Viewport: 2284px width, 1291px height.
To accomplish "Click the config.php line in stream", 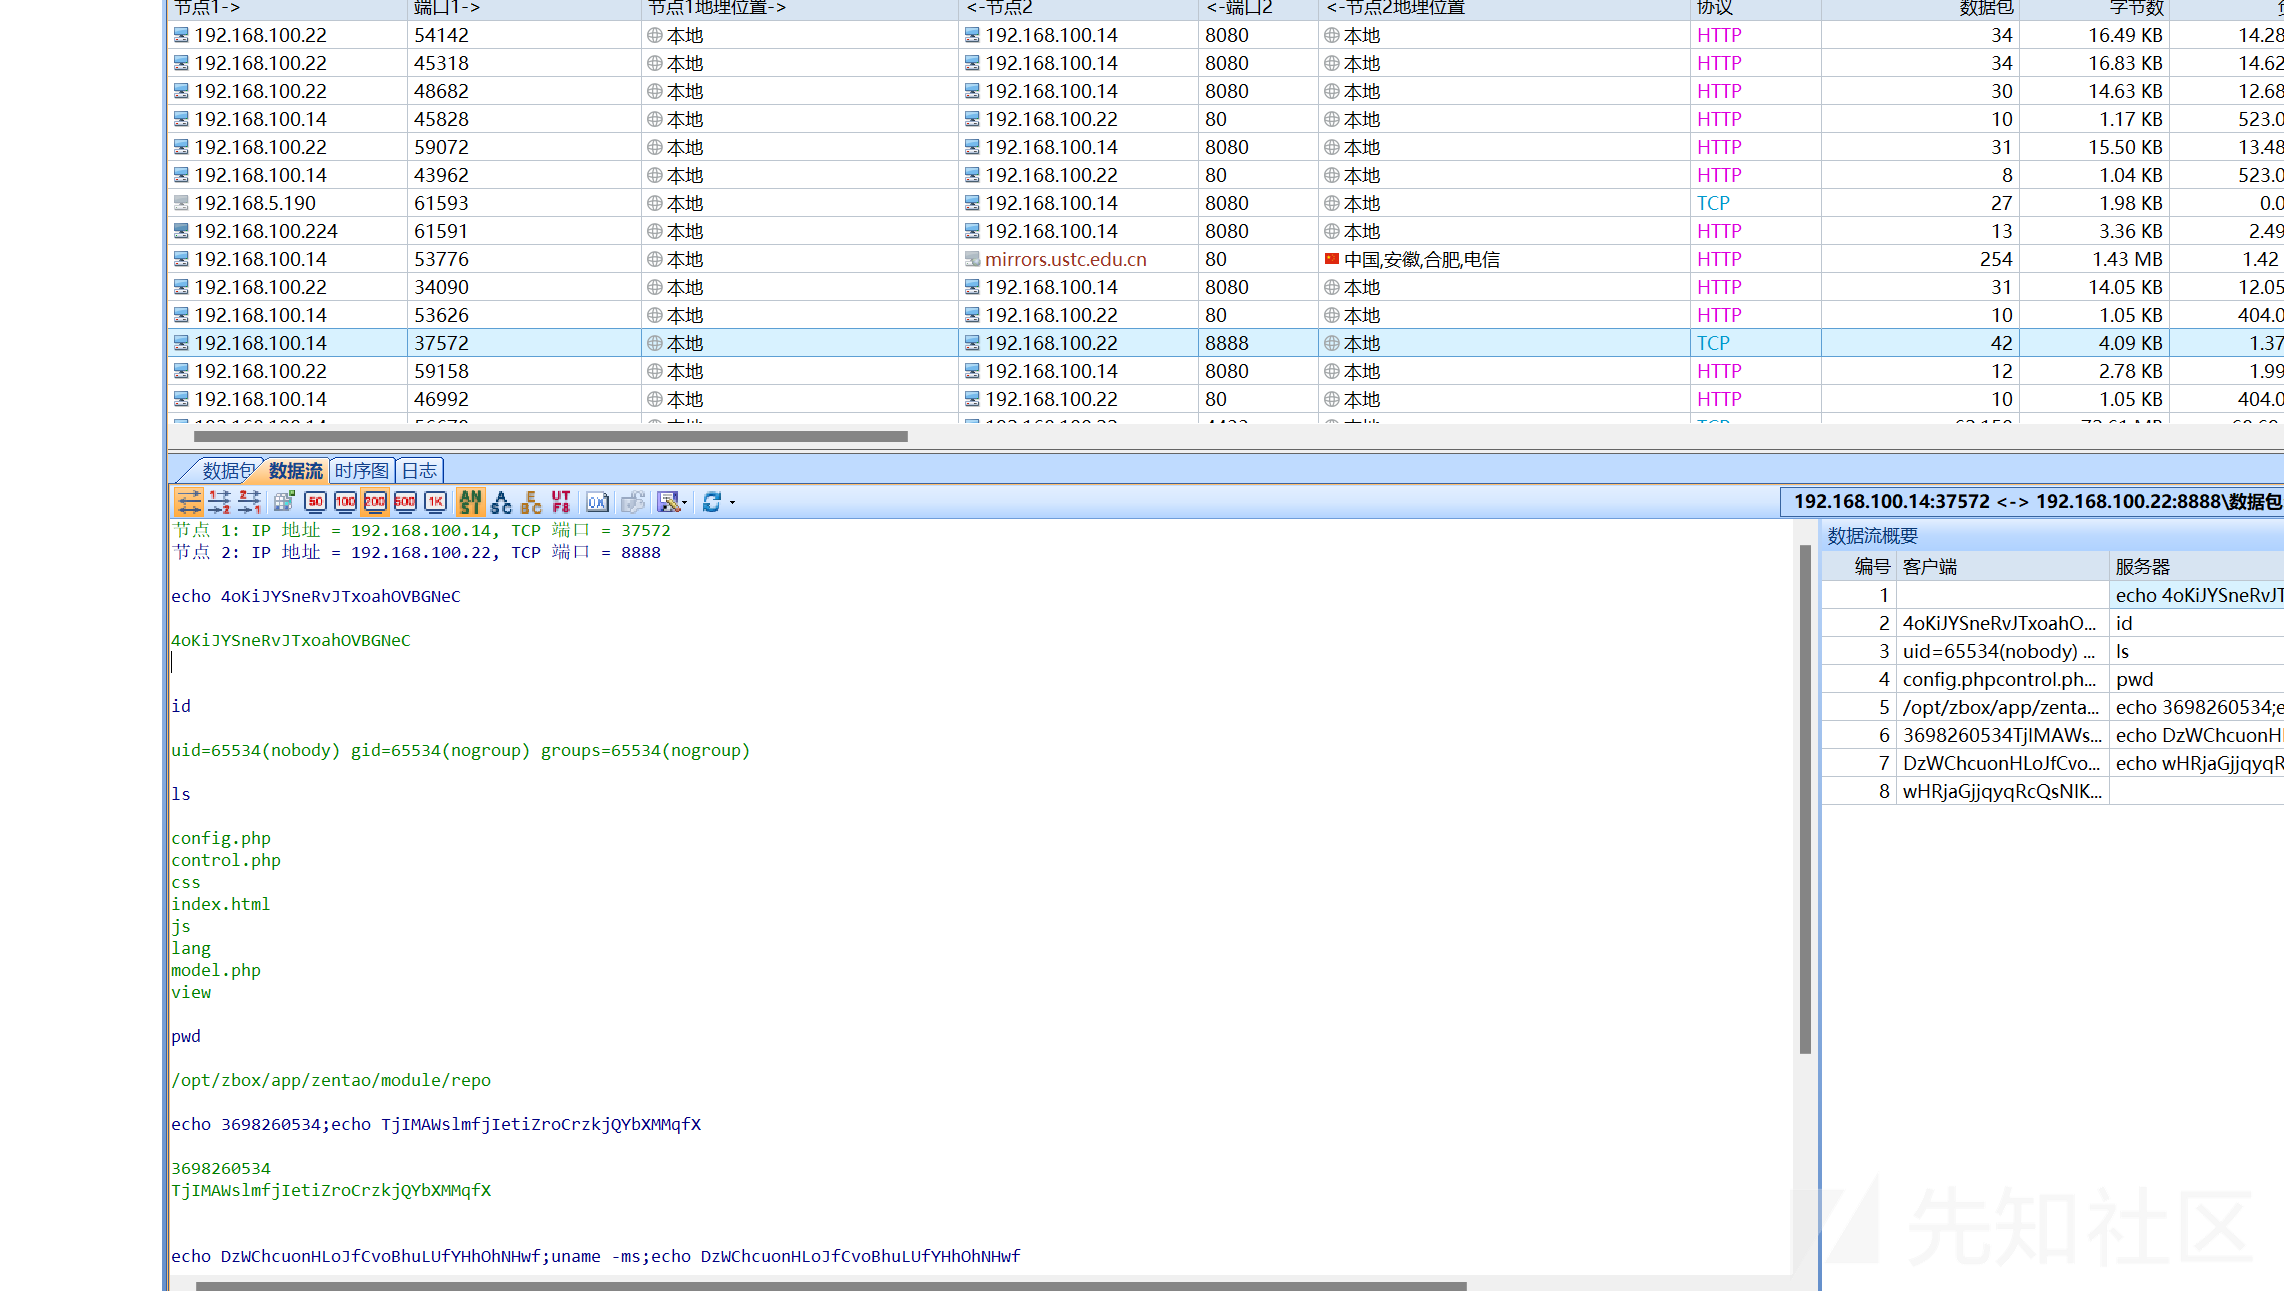I will point(221,838).
